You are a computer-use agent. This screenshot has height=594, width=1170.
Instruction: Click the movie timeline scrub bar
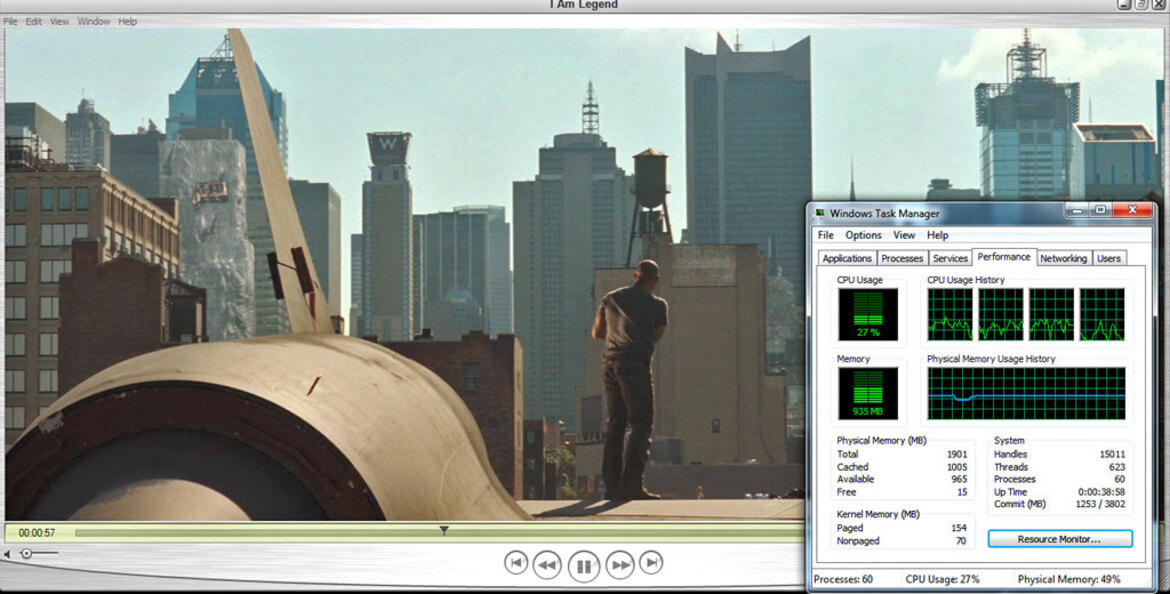point(440,533)
